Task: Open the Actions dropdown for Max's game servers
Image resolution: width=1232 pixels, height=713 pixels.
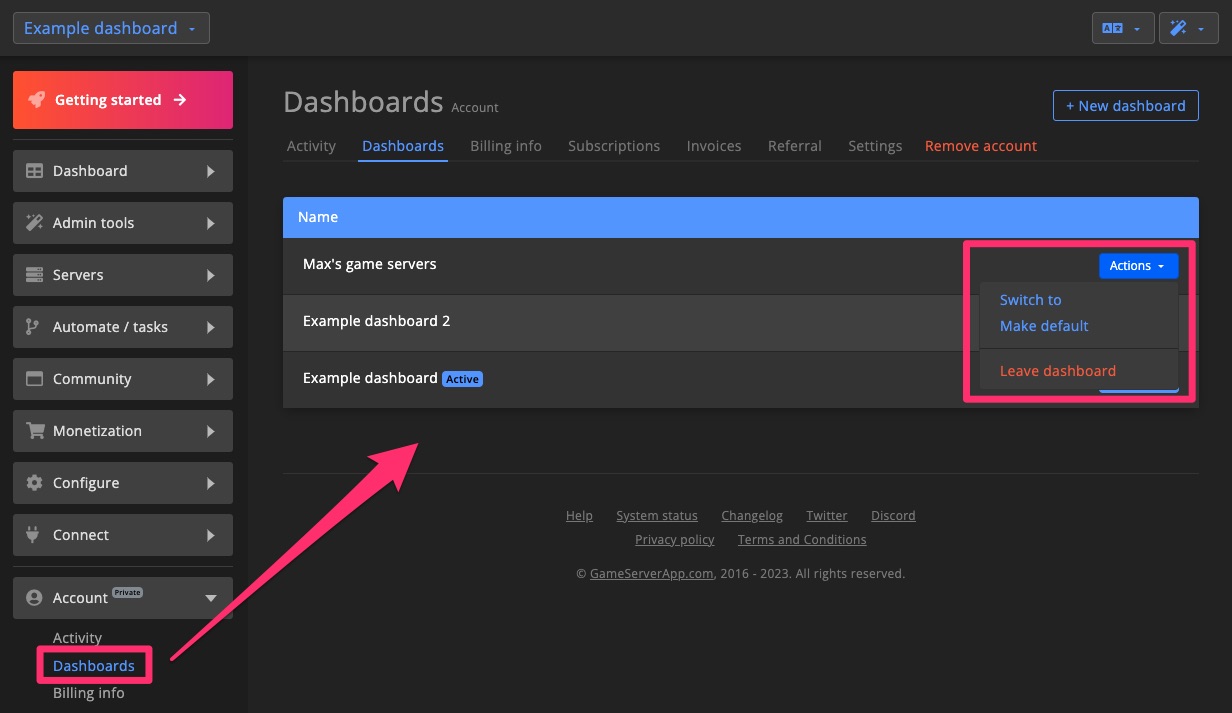Action: click(1137, 265)
